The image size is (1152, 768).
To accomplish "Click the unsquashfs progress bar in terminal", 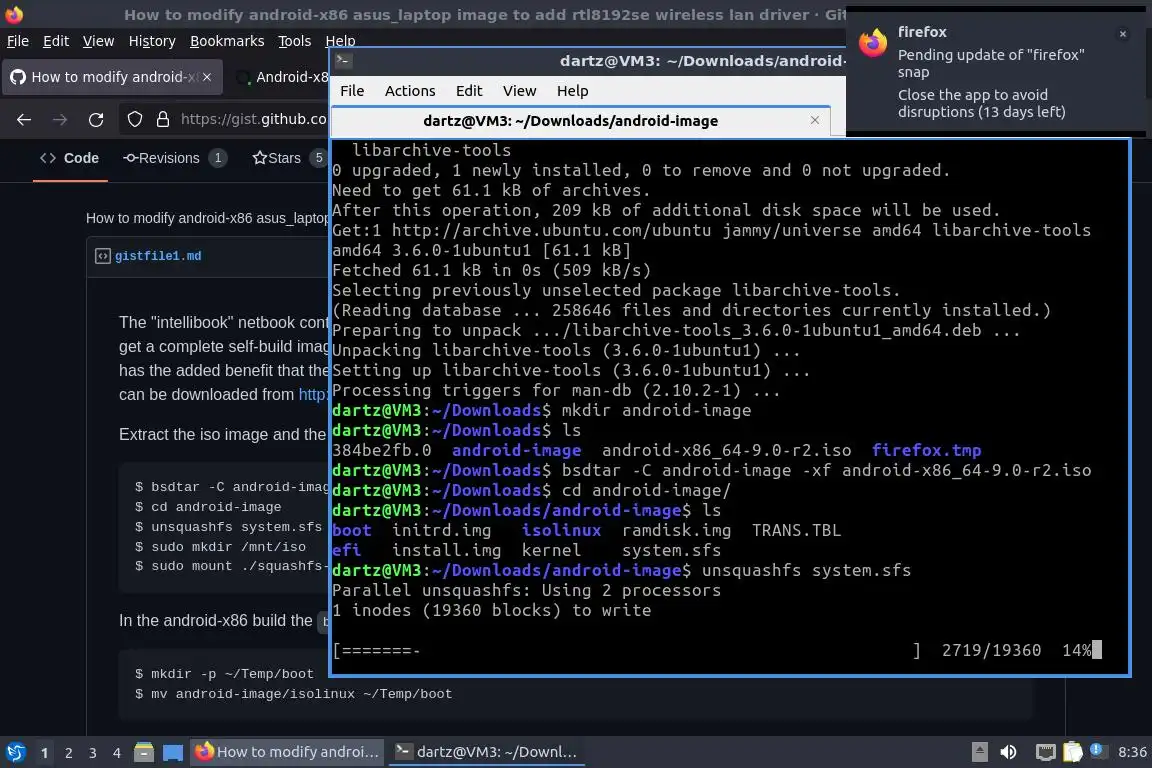I will (627, 651).
